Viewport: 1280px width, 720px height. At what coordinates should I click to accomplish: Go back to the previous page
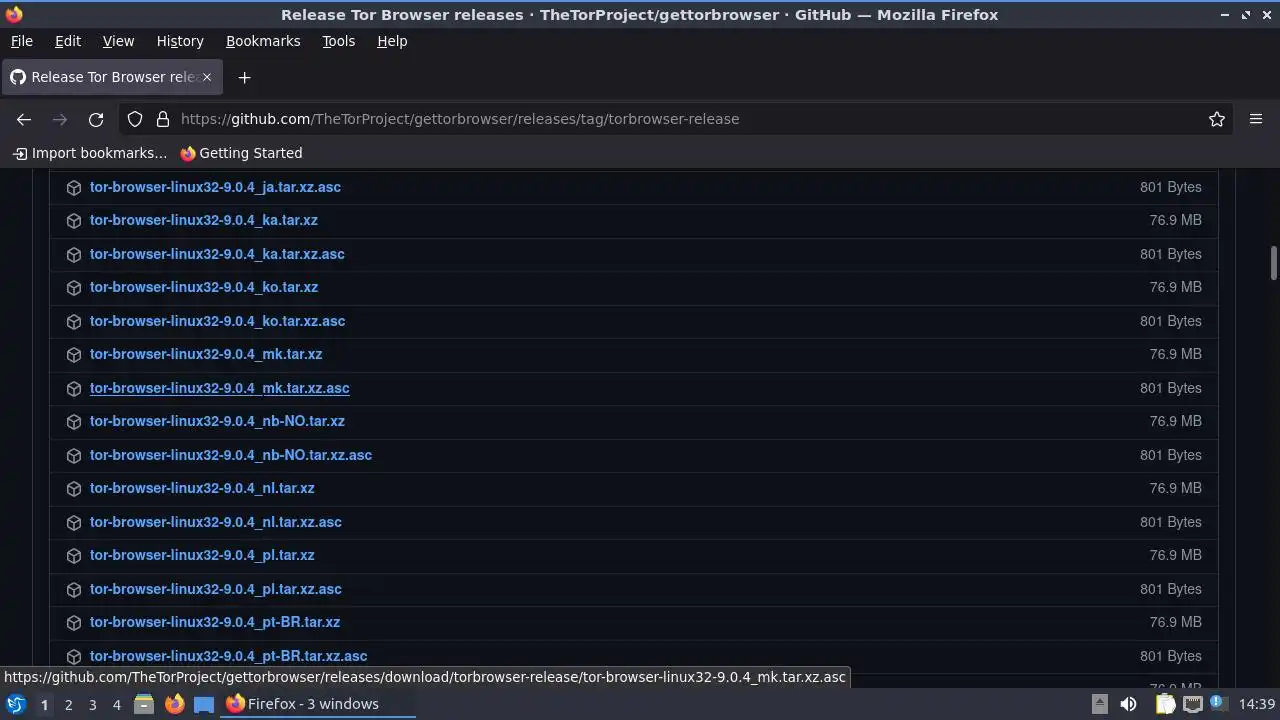click(24, 119)
